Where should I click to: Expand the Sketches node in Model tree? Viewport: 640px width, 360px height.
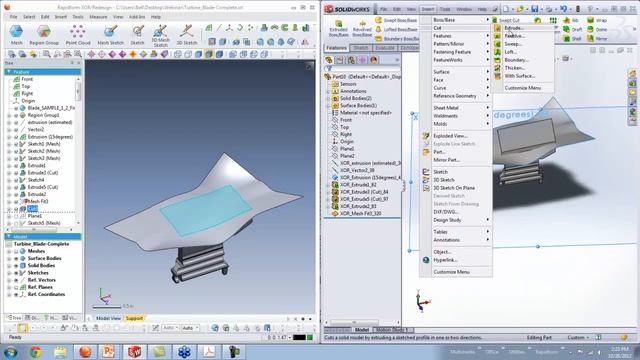click(x=9, y=273)
